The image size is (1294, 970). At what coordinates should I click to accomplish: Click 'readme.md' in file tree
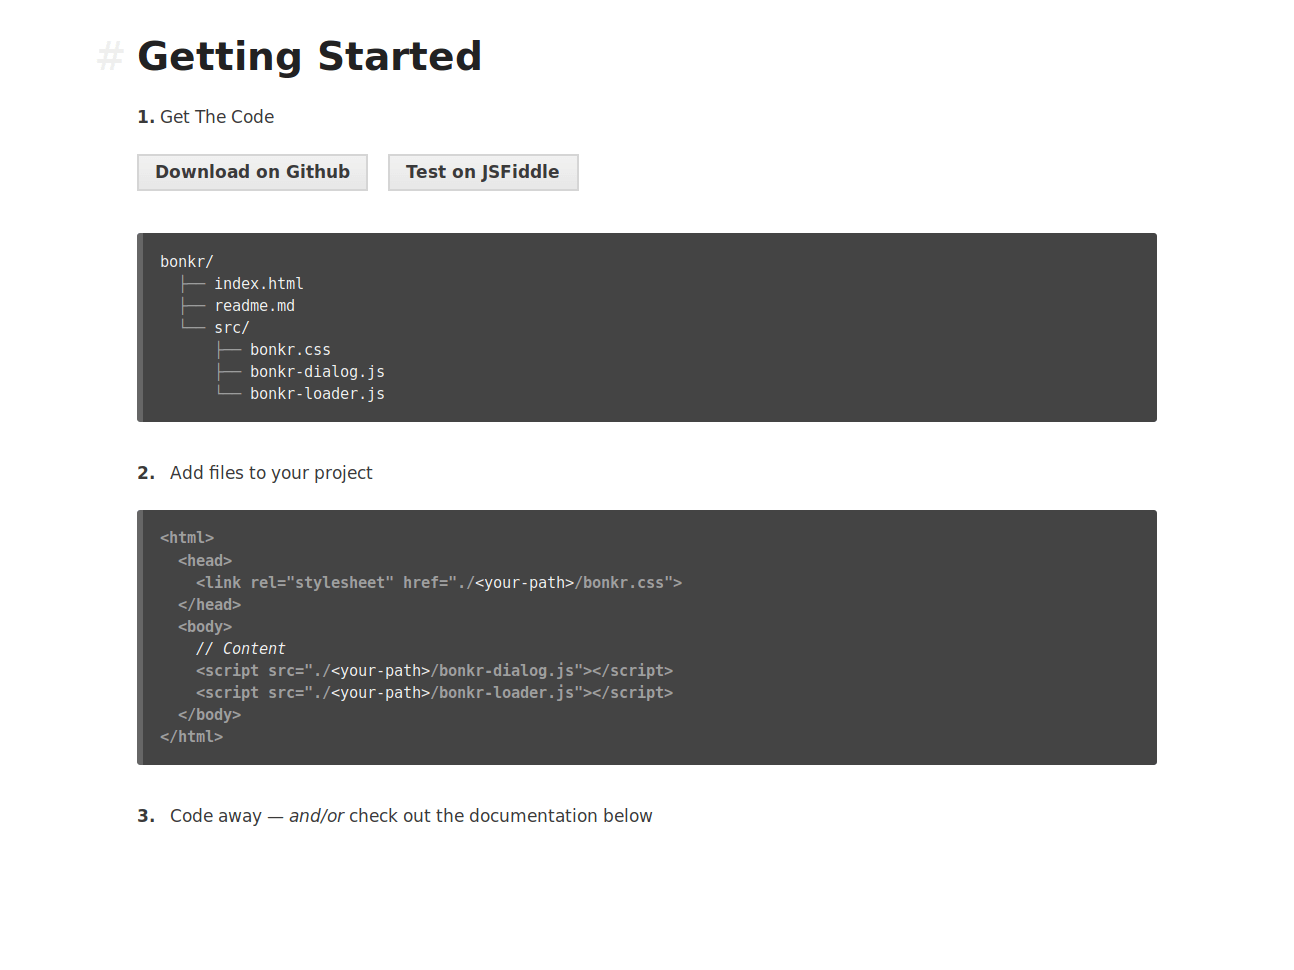click(254, 306)
